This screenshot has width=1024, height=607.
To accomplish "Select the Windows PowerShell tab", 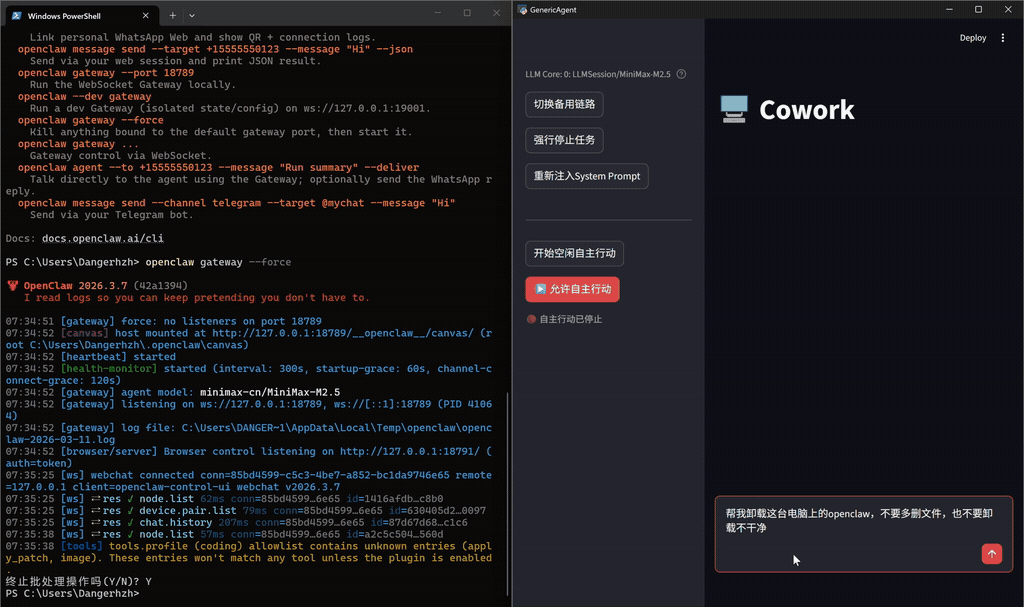I will click(81, 16).
